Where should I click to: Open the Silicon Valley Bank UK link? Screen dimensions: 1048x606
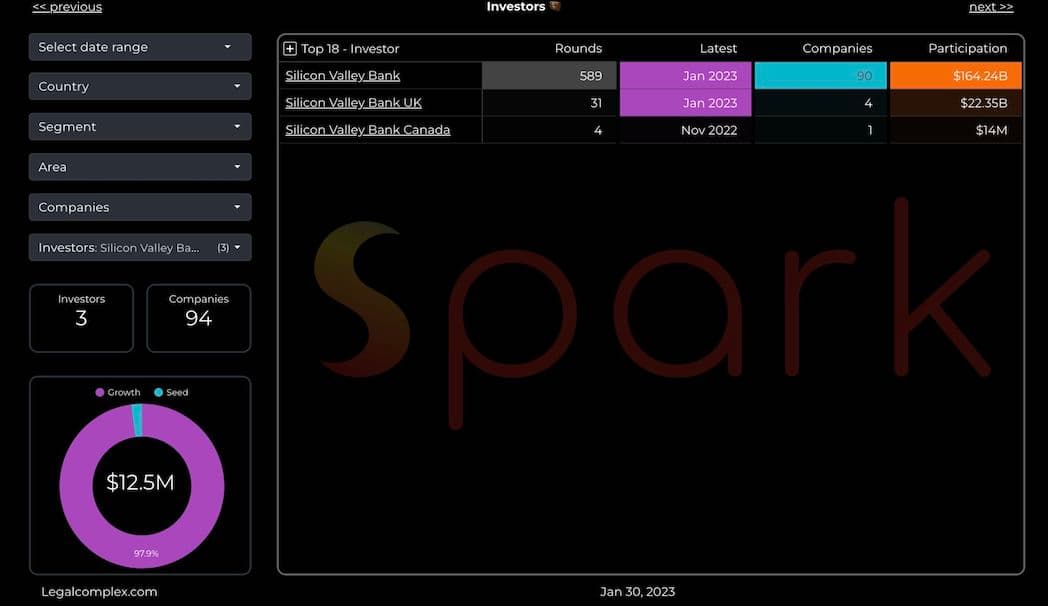click(x=354, y=103)
